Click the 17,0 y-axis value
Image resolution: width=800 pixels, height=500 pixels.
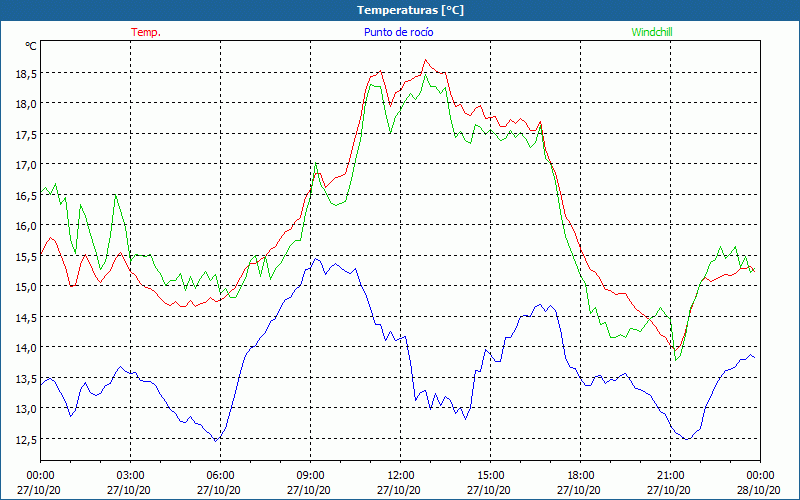[27, 165]
